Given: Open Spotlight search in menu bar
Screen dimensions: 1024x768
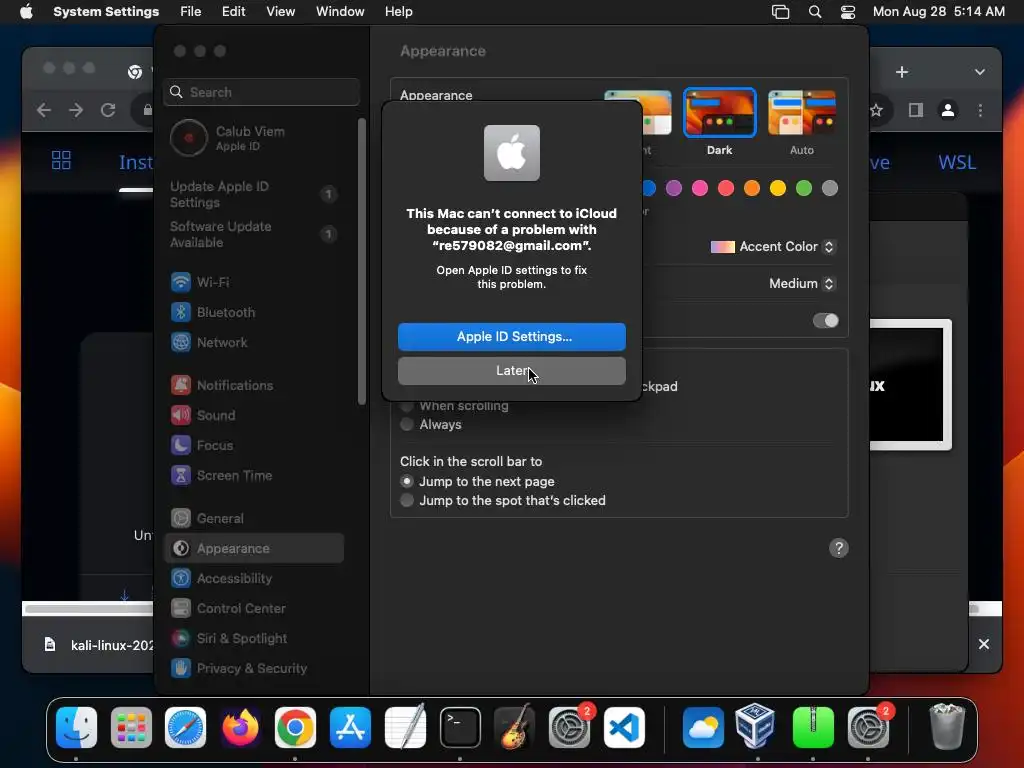Looking at the screenshot, I should click(x=815, y=12).
